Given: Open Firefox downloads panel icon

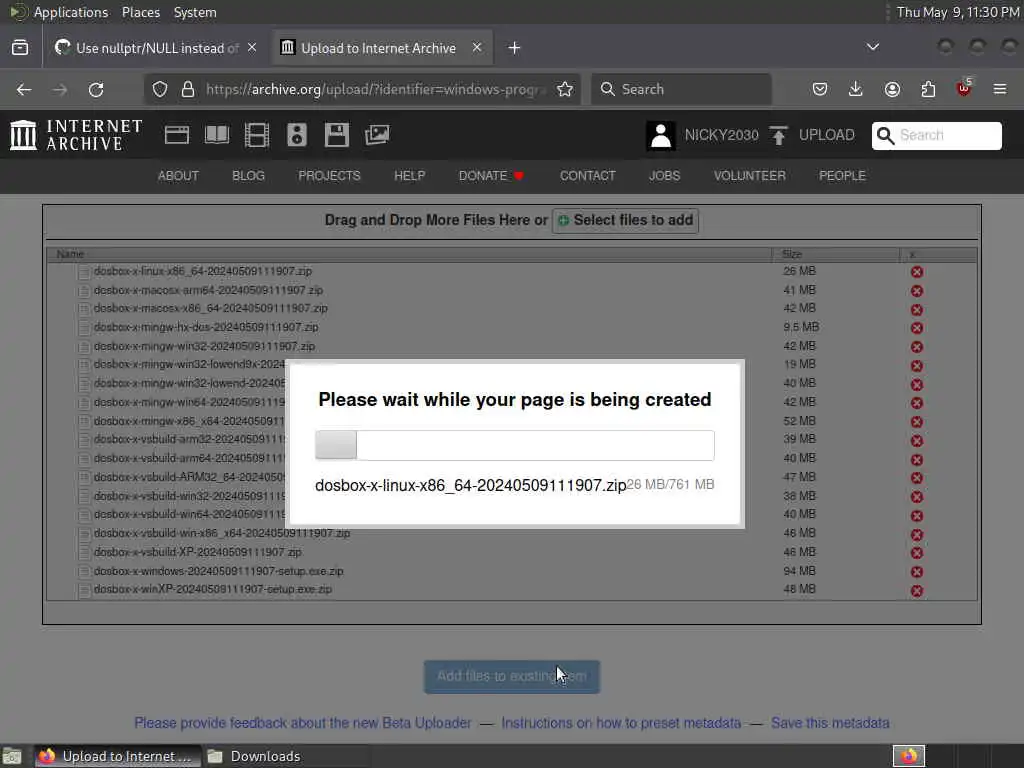Looking at the screenshot, I should (x=856, y=89).
